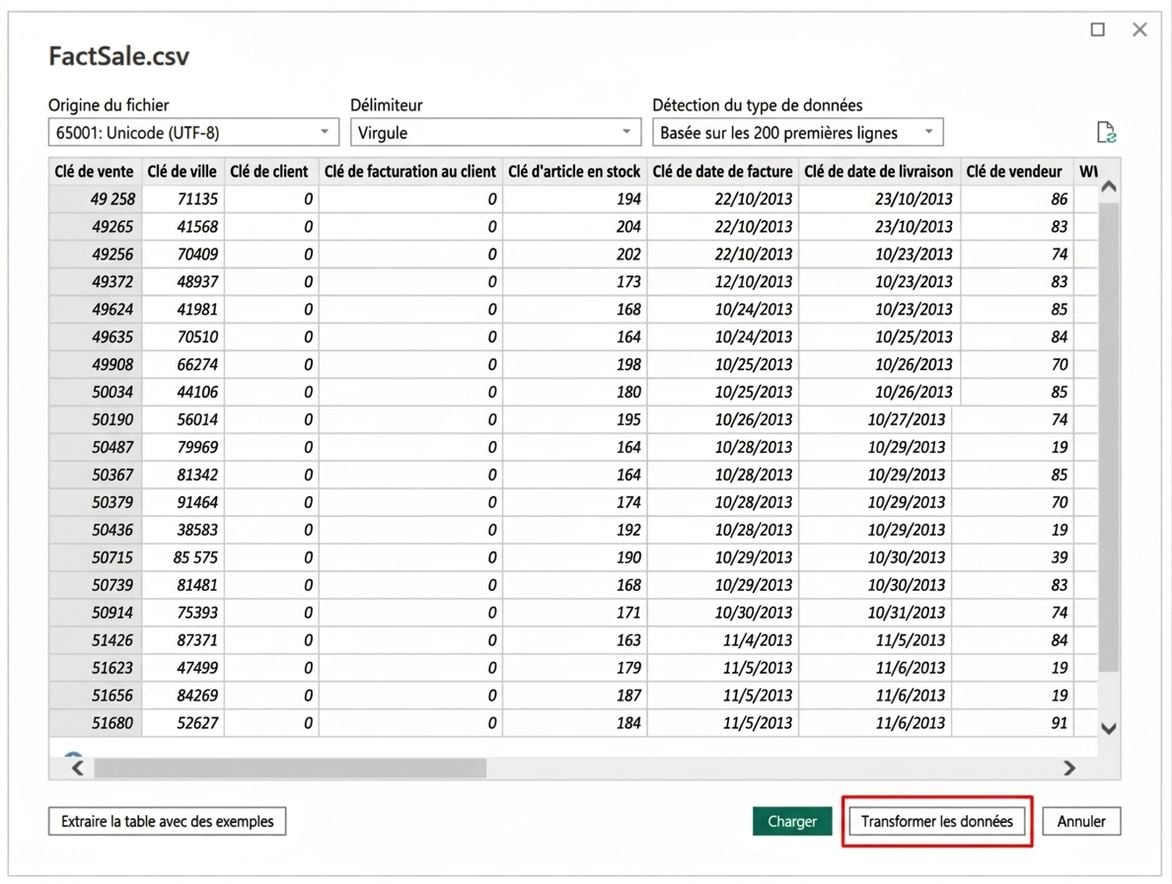The width and height of the screenshot is (1172, 884).
Task: Close the FactSale.csv dialog
Action: (1139, 29)
